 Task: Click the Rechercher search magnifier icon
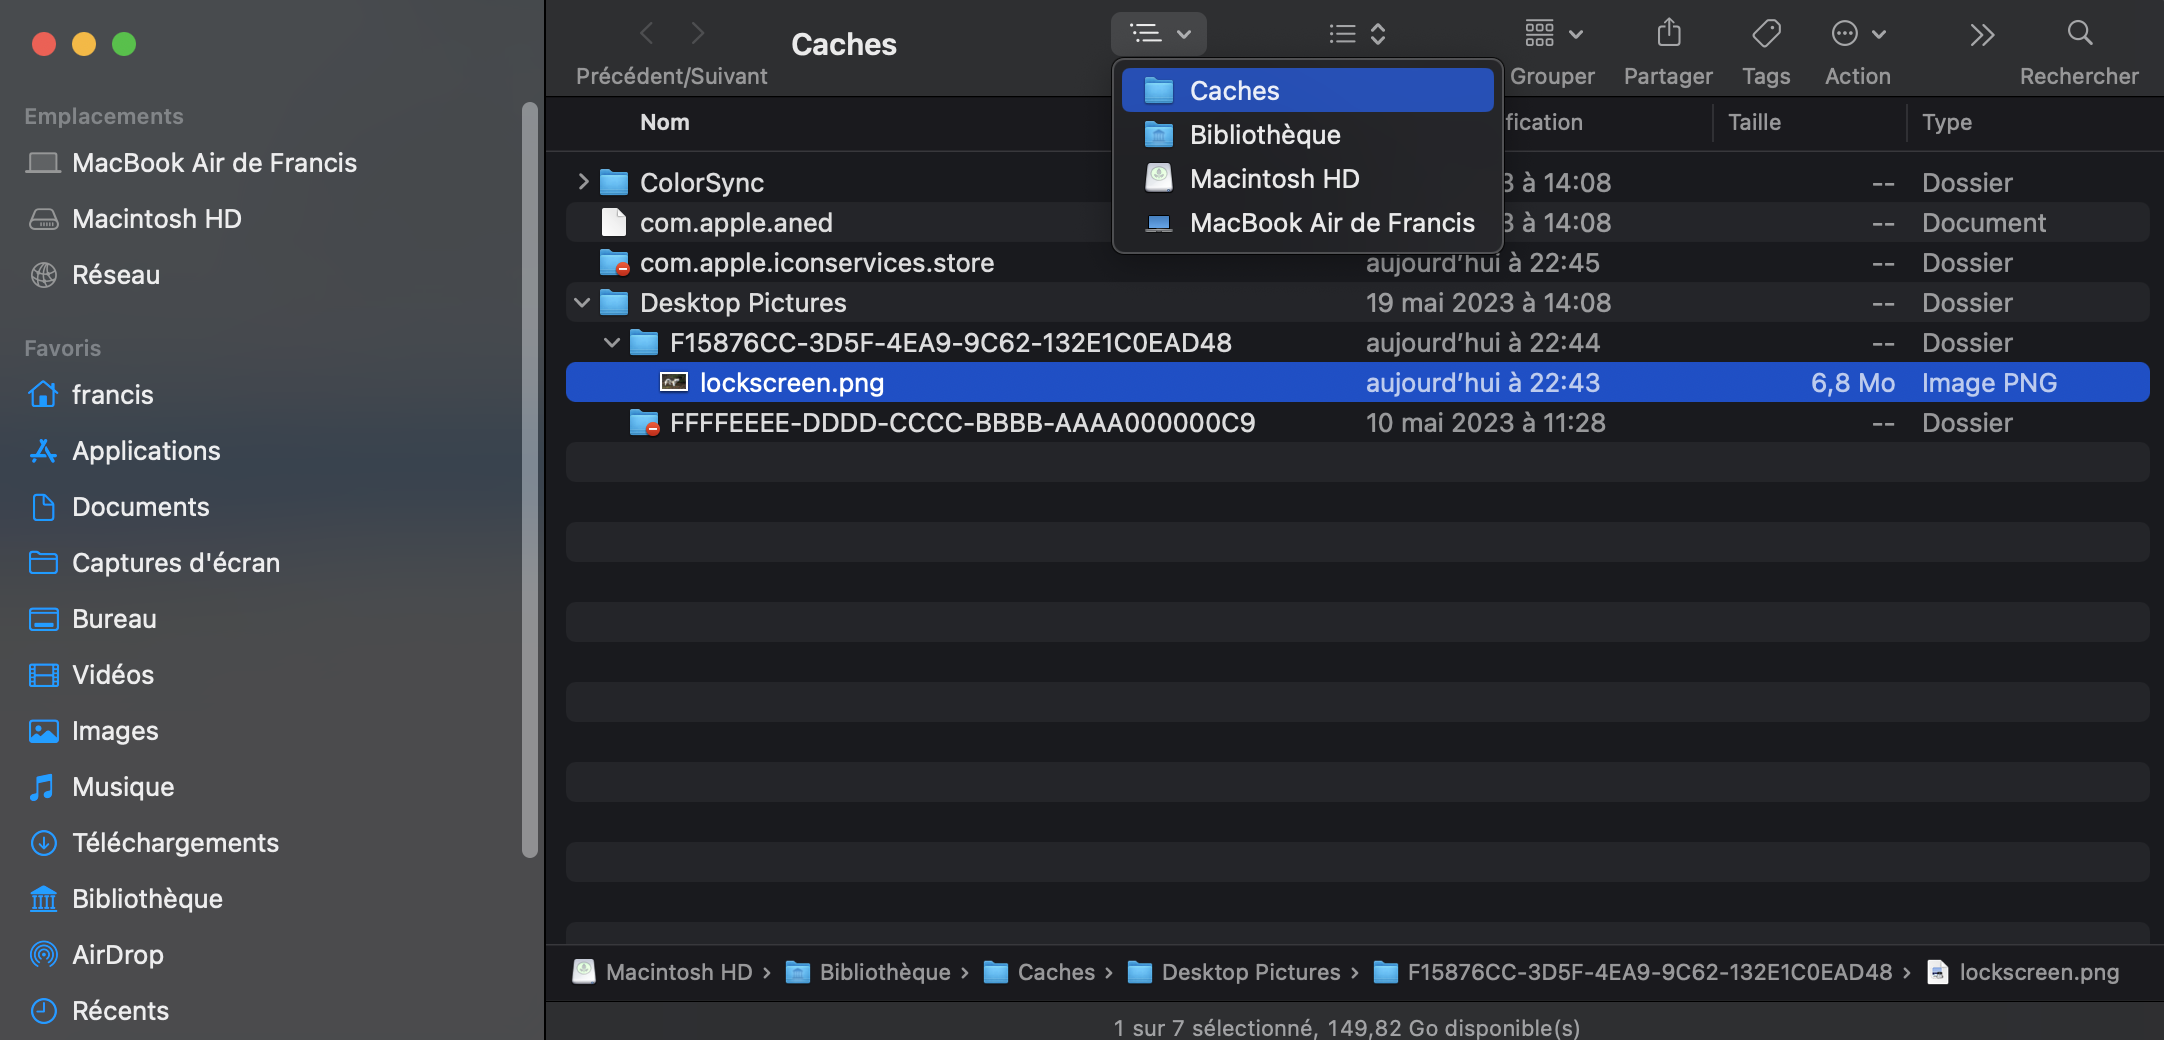pyautogui.click(x=2079, y=34)
